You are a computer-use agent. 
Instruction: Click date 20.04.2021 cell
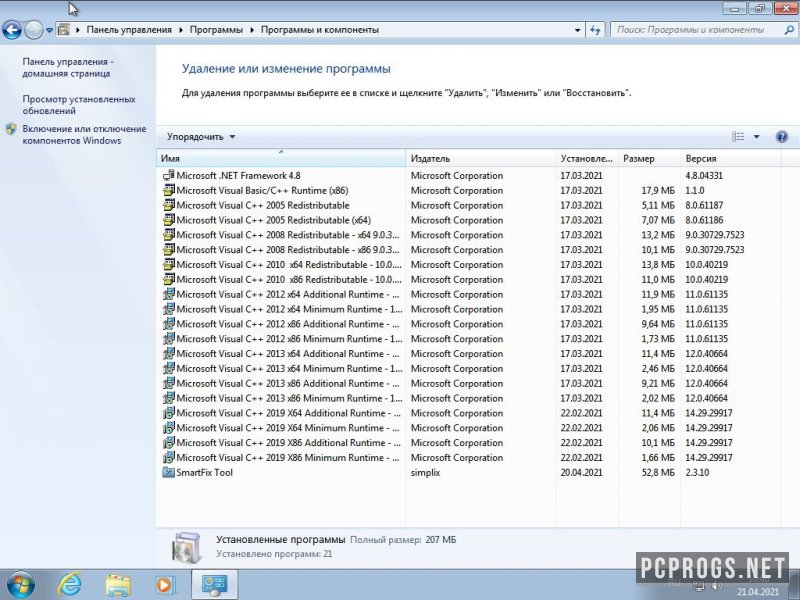(581, 472)
